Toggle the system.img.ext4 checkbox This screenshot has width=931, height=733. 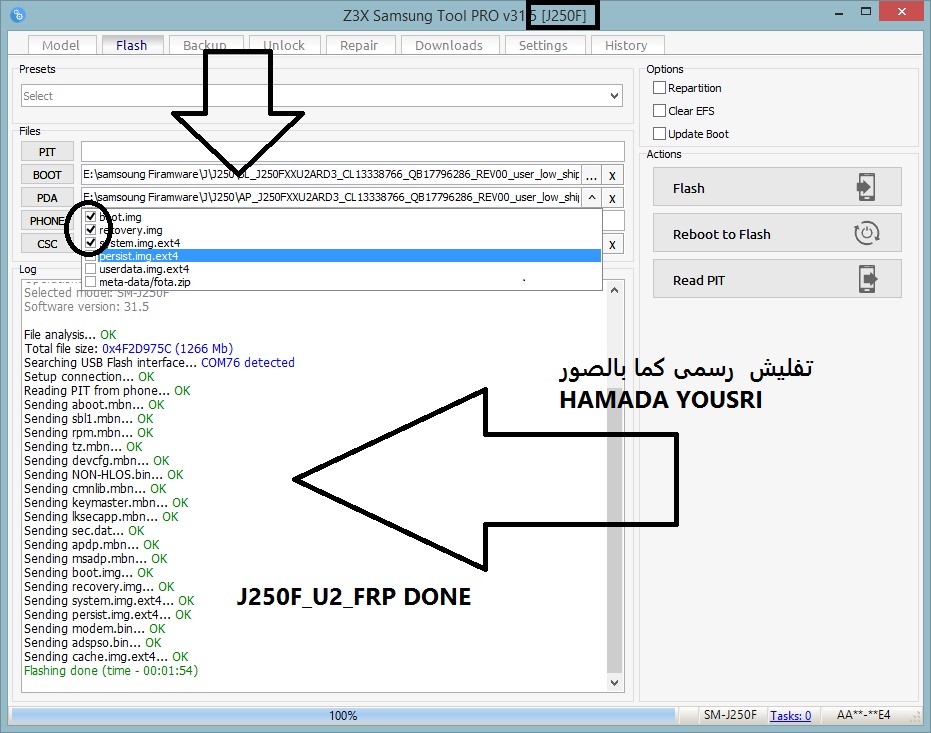click(91, 243)
